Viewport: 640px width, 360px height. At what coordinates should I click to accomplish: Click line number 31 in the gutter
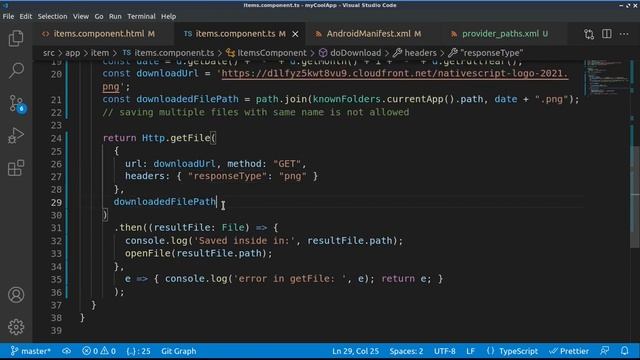pos(56,228)
